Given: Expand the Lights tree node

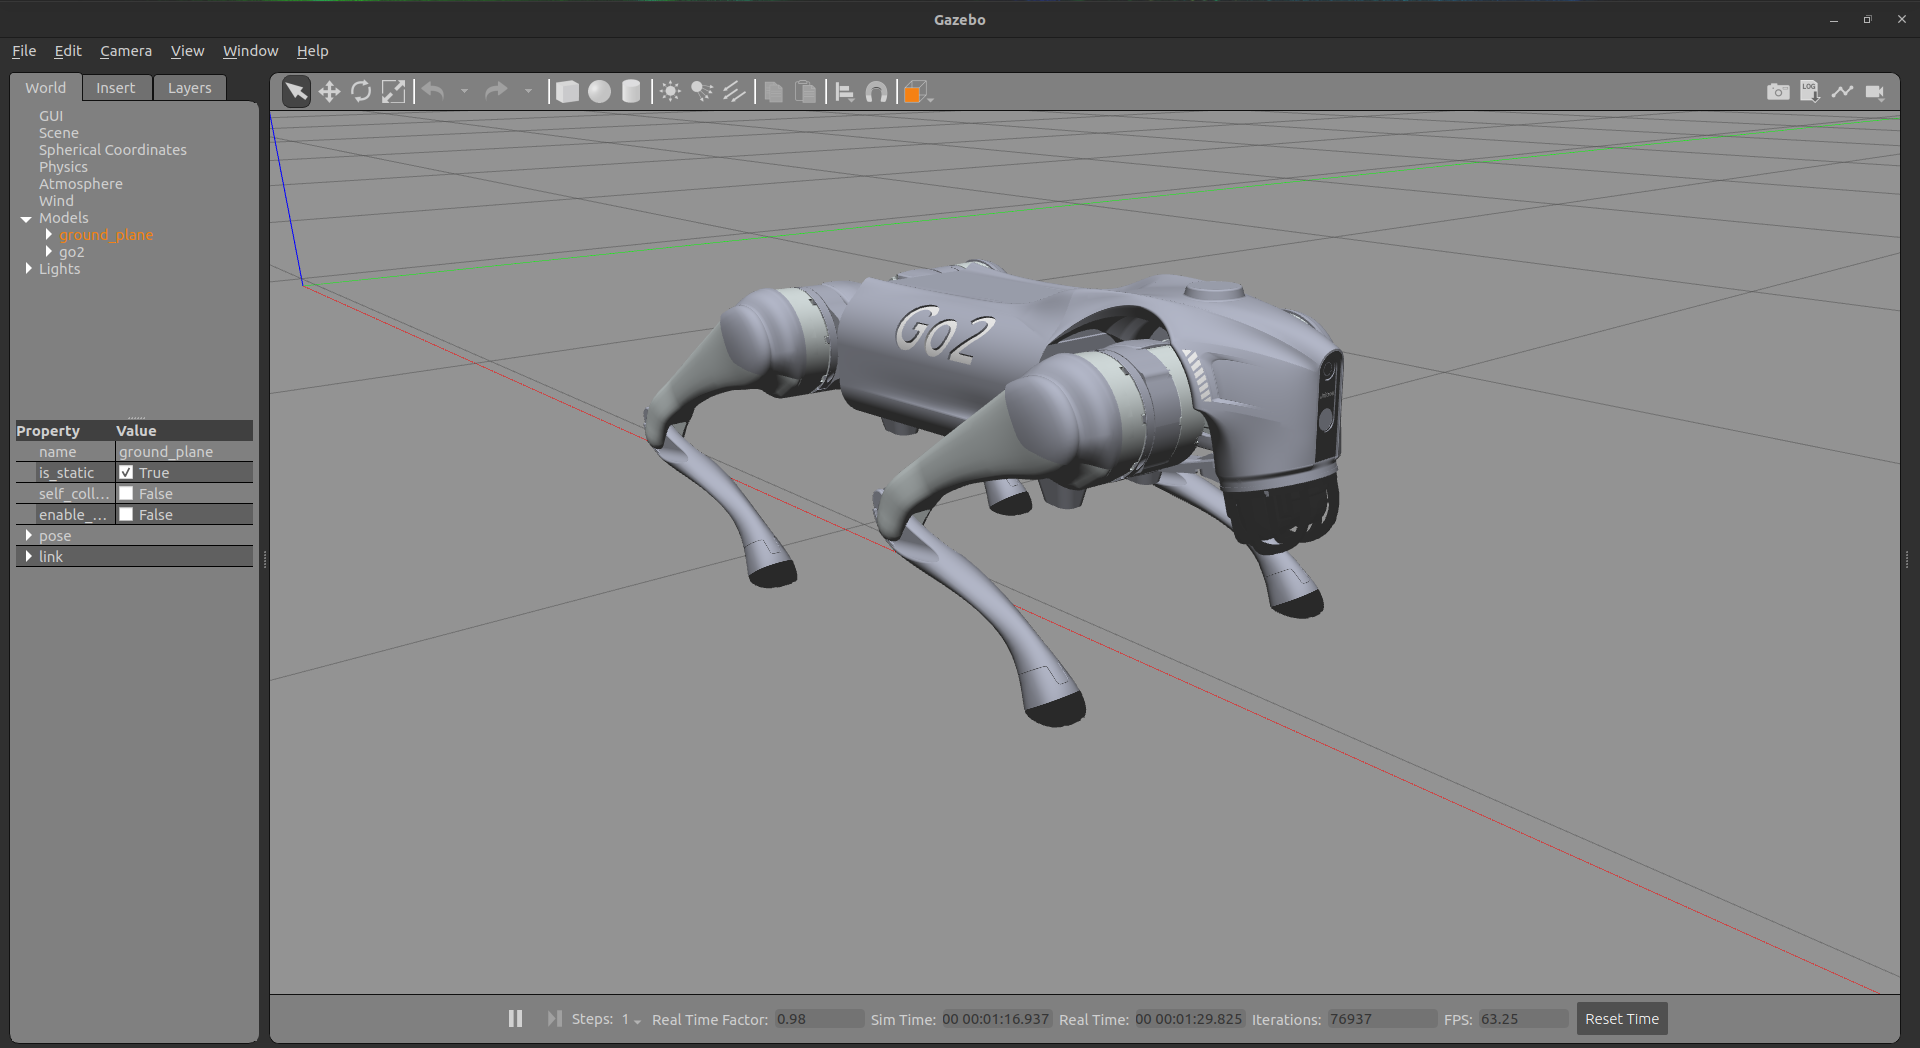Looking at the screenshot, I should click(28, 268).
